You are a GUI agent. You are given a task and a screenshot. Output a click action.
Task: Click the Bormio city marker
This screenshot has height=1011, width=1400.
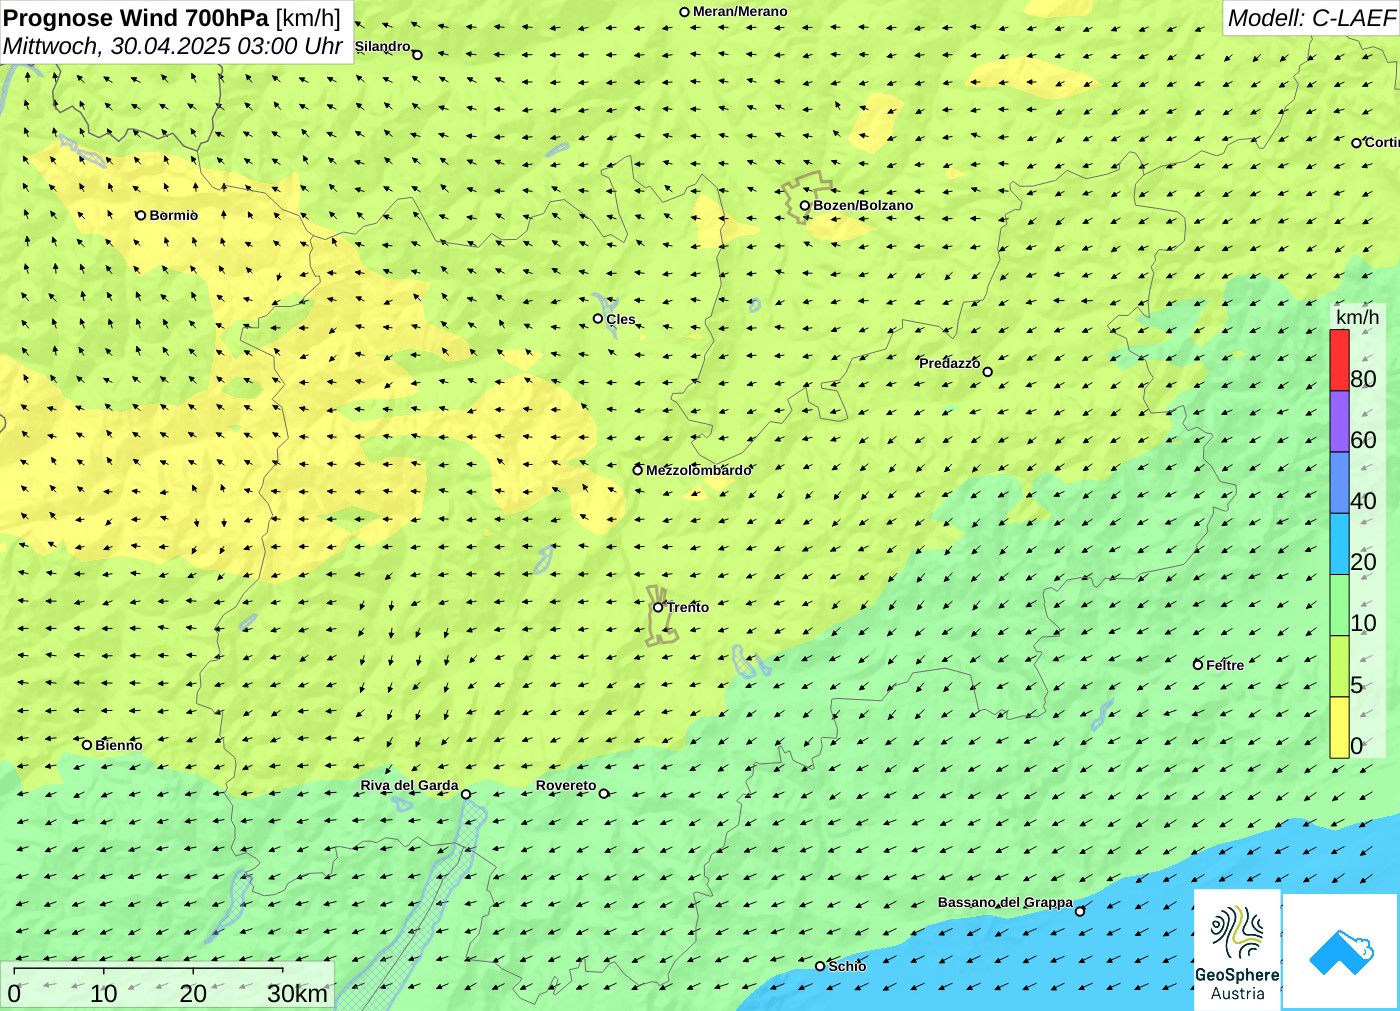coord(141,215)
